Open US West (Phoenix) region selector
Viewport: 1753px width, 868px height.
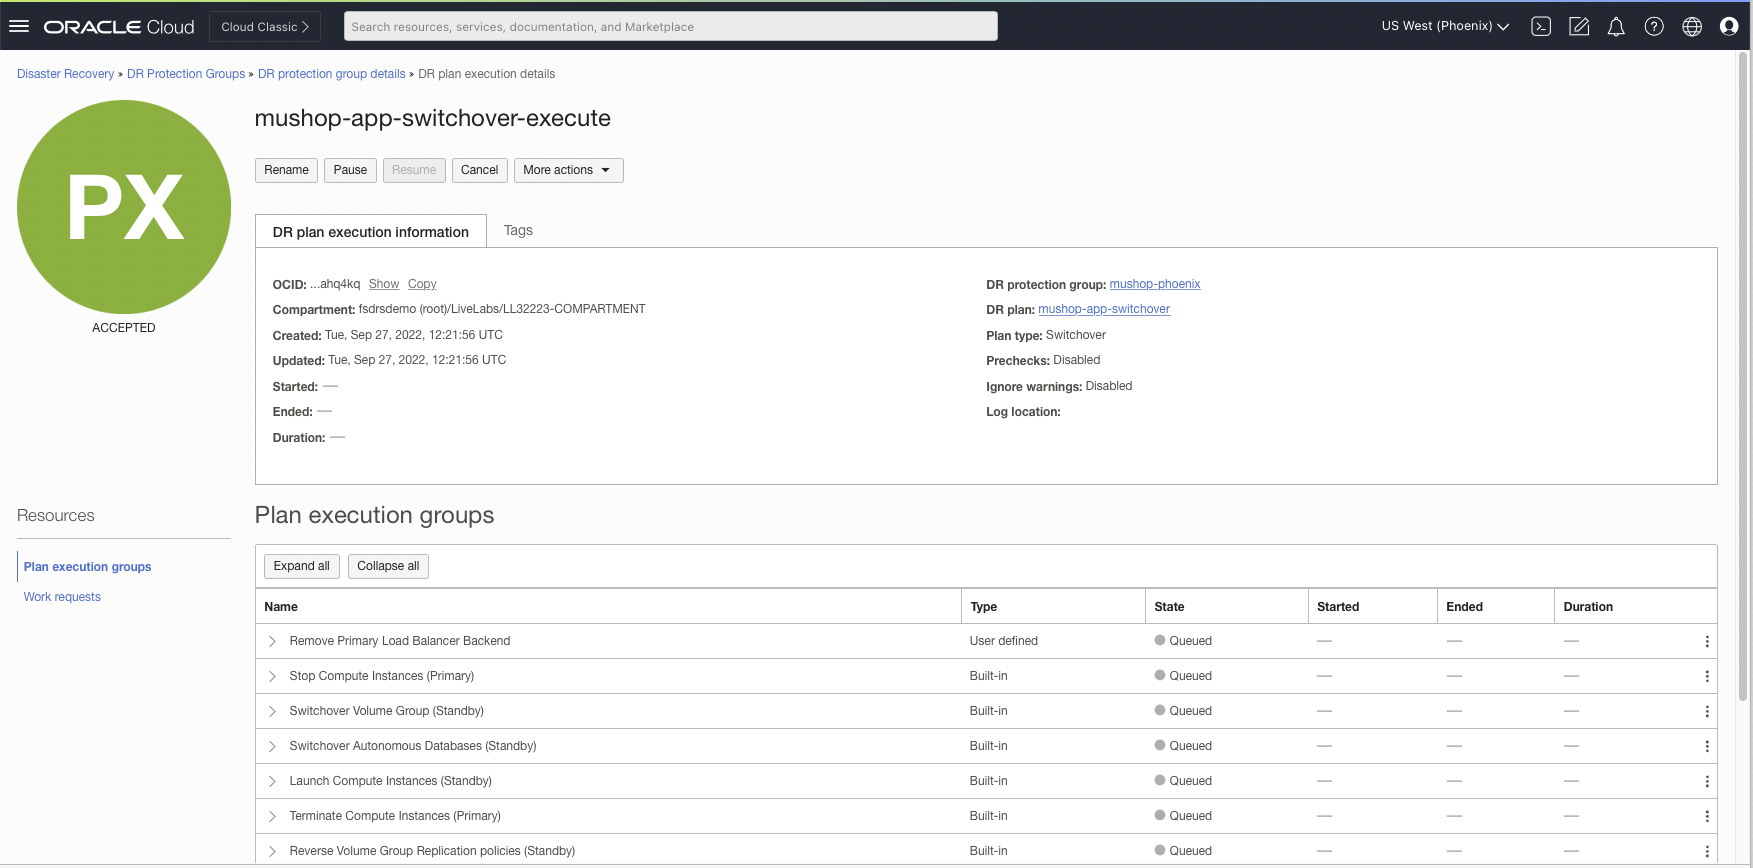click(1445, 26)
